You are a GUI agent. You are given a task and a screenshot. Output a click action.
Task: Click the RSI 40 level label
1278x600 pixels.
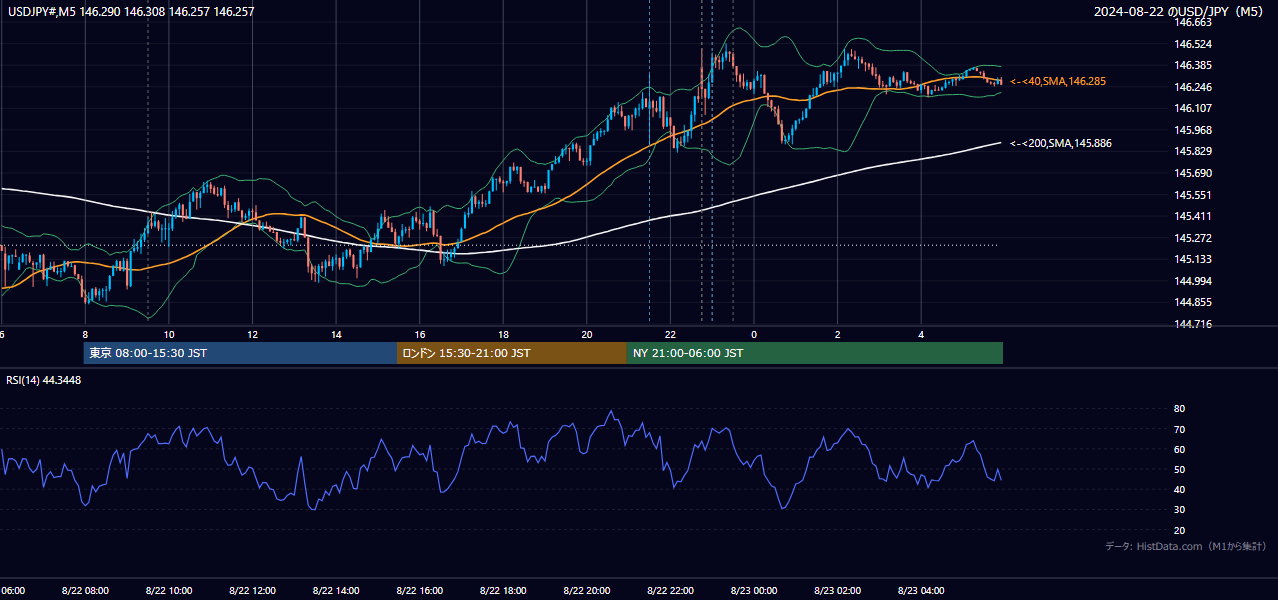pyautogui.click(x=1179, y=489)
